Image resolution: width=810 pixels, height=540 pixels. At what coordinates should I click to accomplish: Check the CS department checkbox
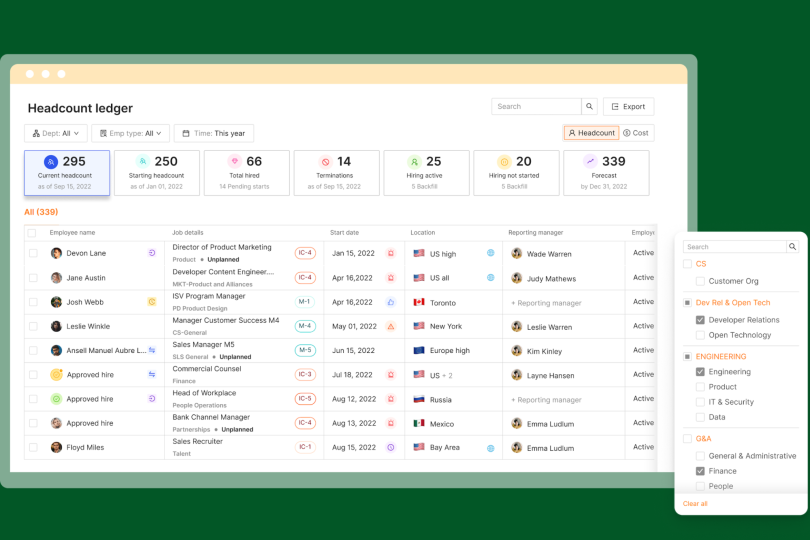687,264
